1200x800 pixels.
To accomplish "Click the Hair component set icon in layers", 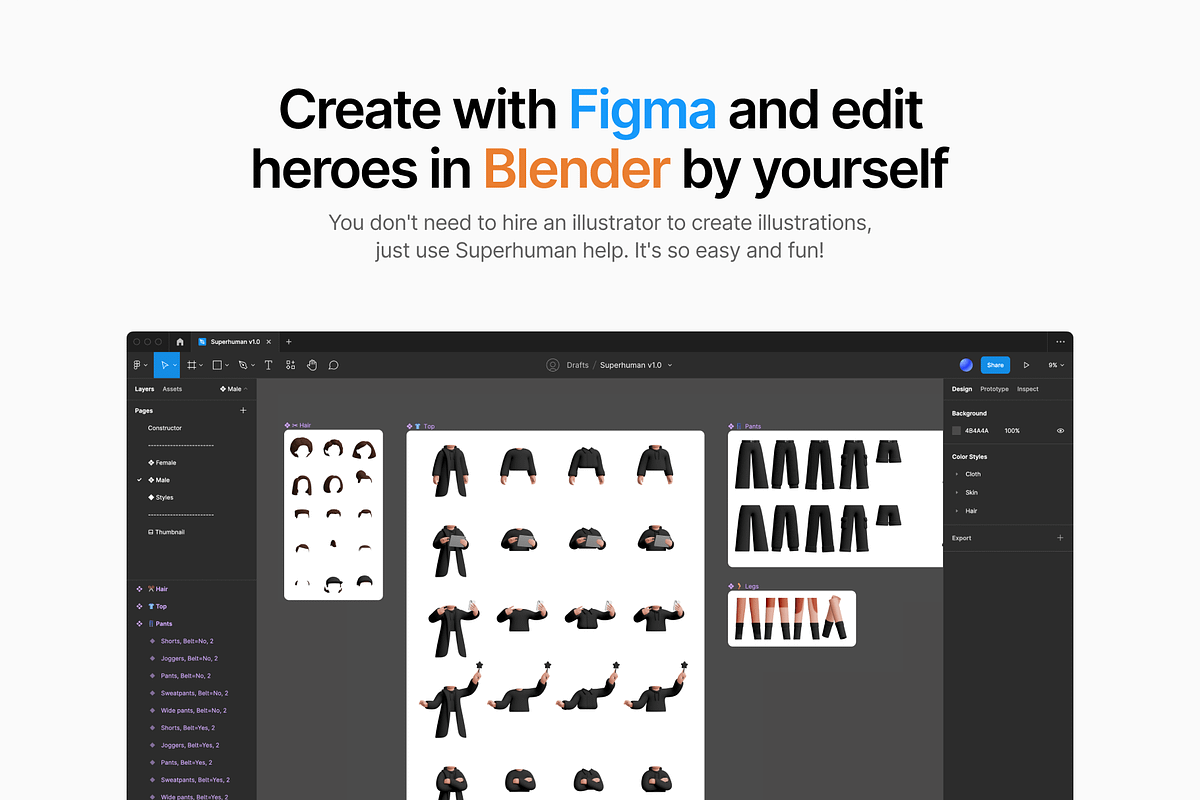I will coord(140,589).
